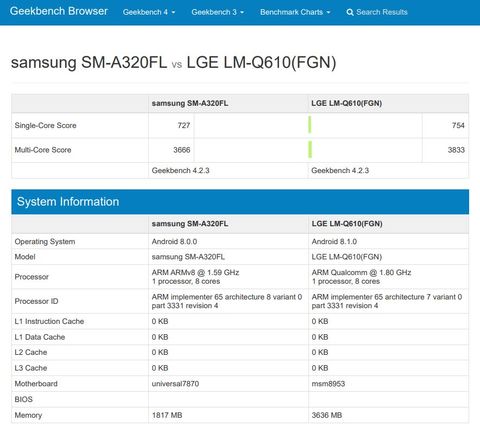The image size is (480, 427).
Task: Click the Motherboard row label
Action: coord(36,384)
